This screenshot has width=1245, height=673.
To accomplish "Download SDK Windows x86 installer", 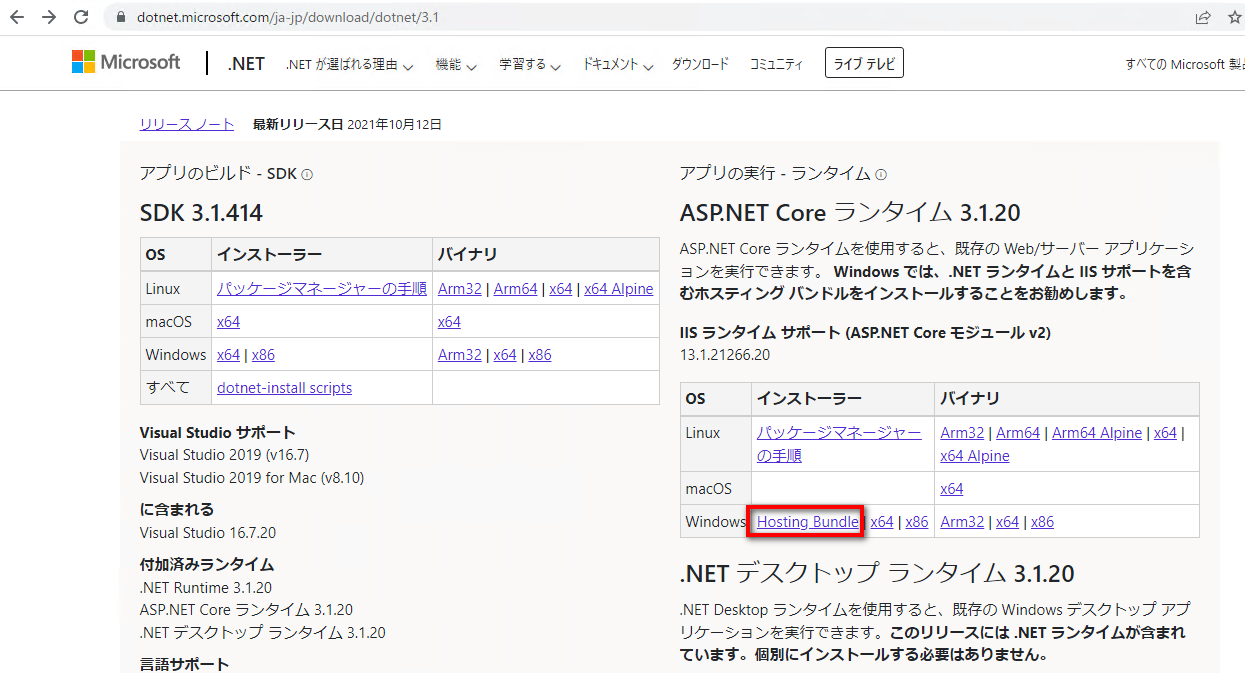I will (263, 355).
